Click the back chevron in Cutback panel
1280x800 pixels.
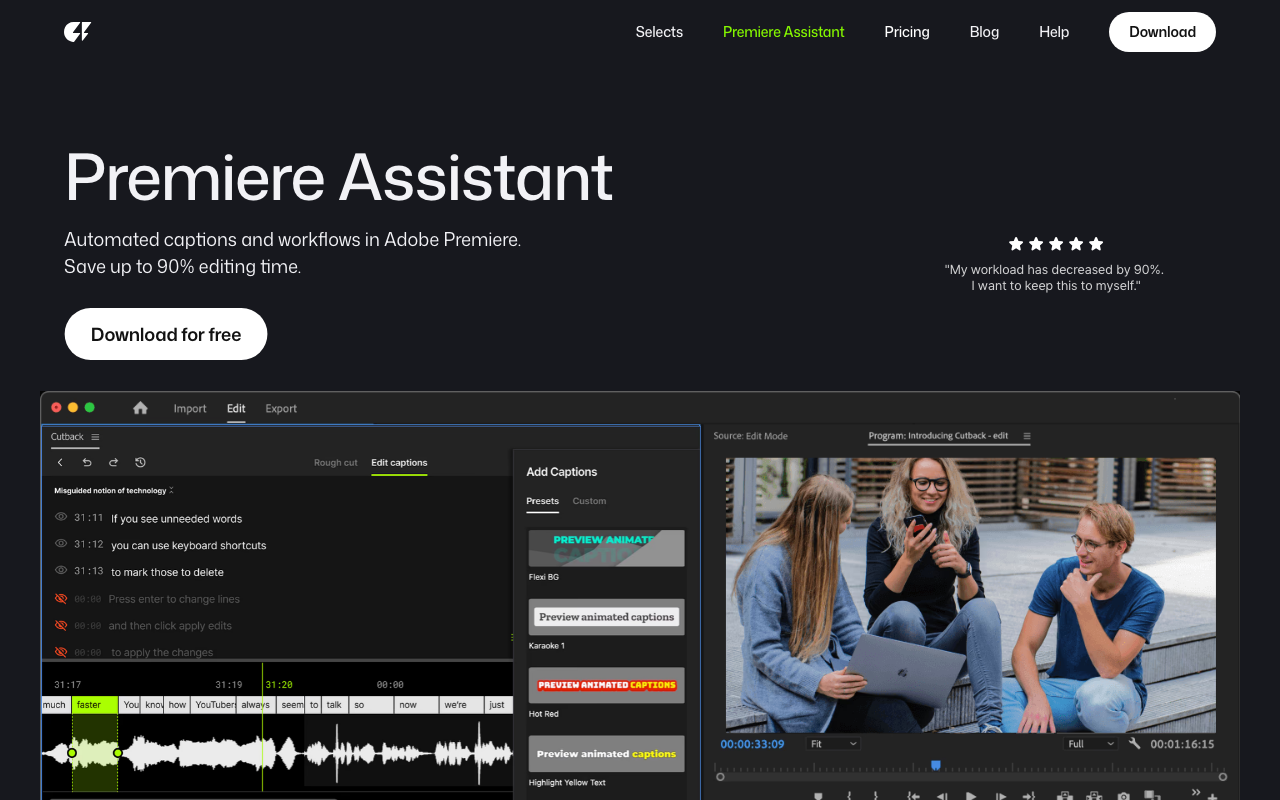point(60,463)
